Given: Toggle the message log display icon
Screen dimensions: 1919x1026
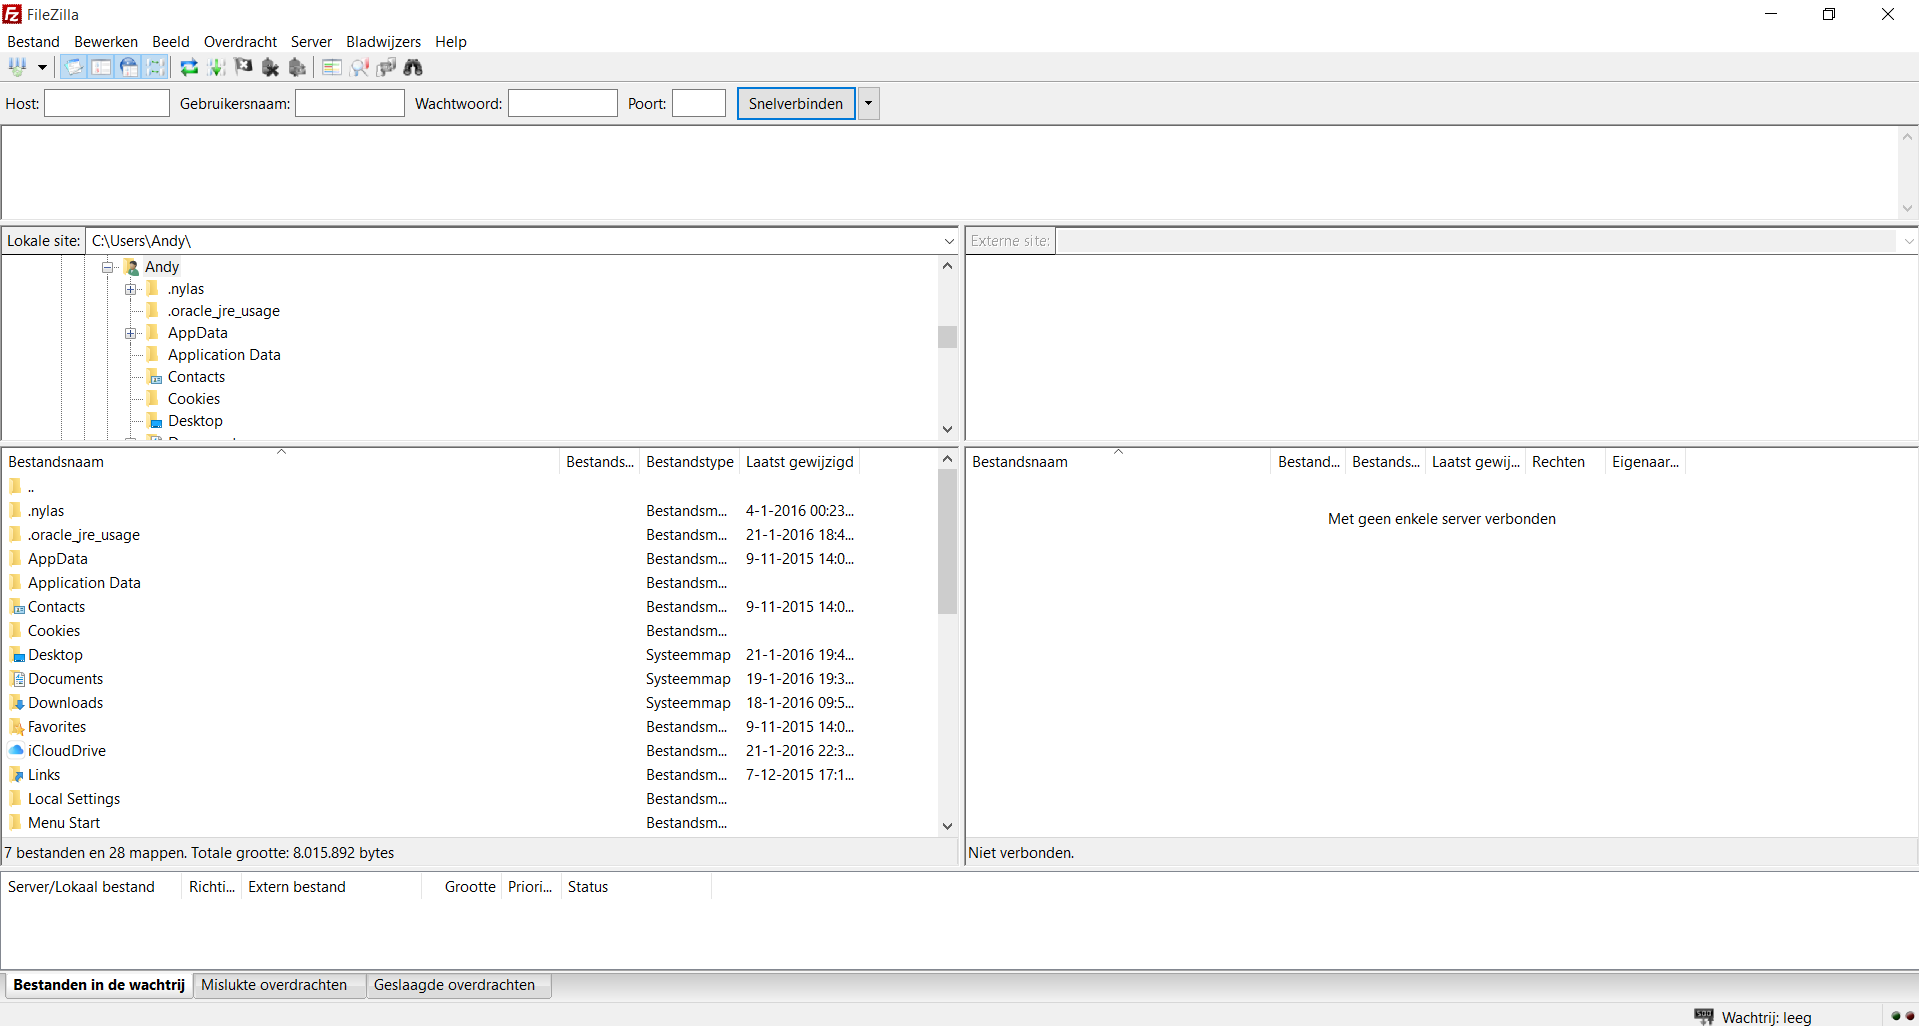Looking at the screenshot, I should point(73,67).
